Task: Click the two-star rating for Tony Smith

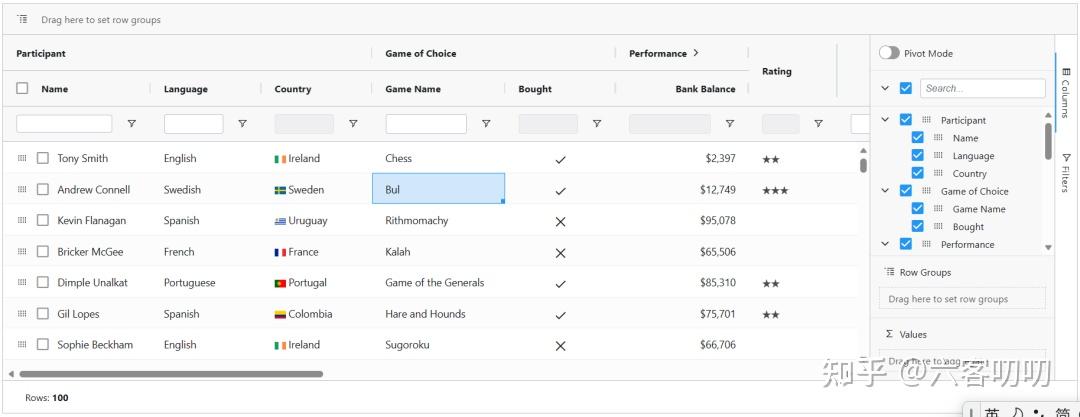Action: [771, 160]
